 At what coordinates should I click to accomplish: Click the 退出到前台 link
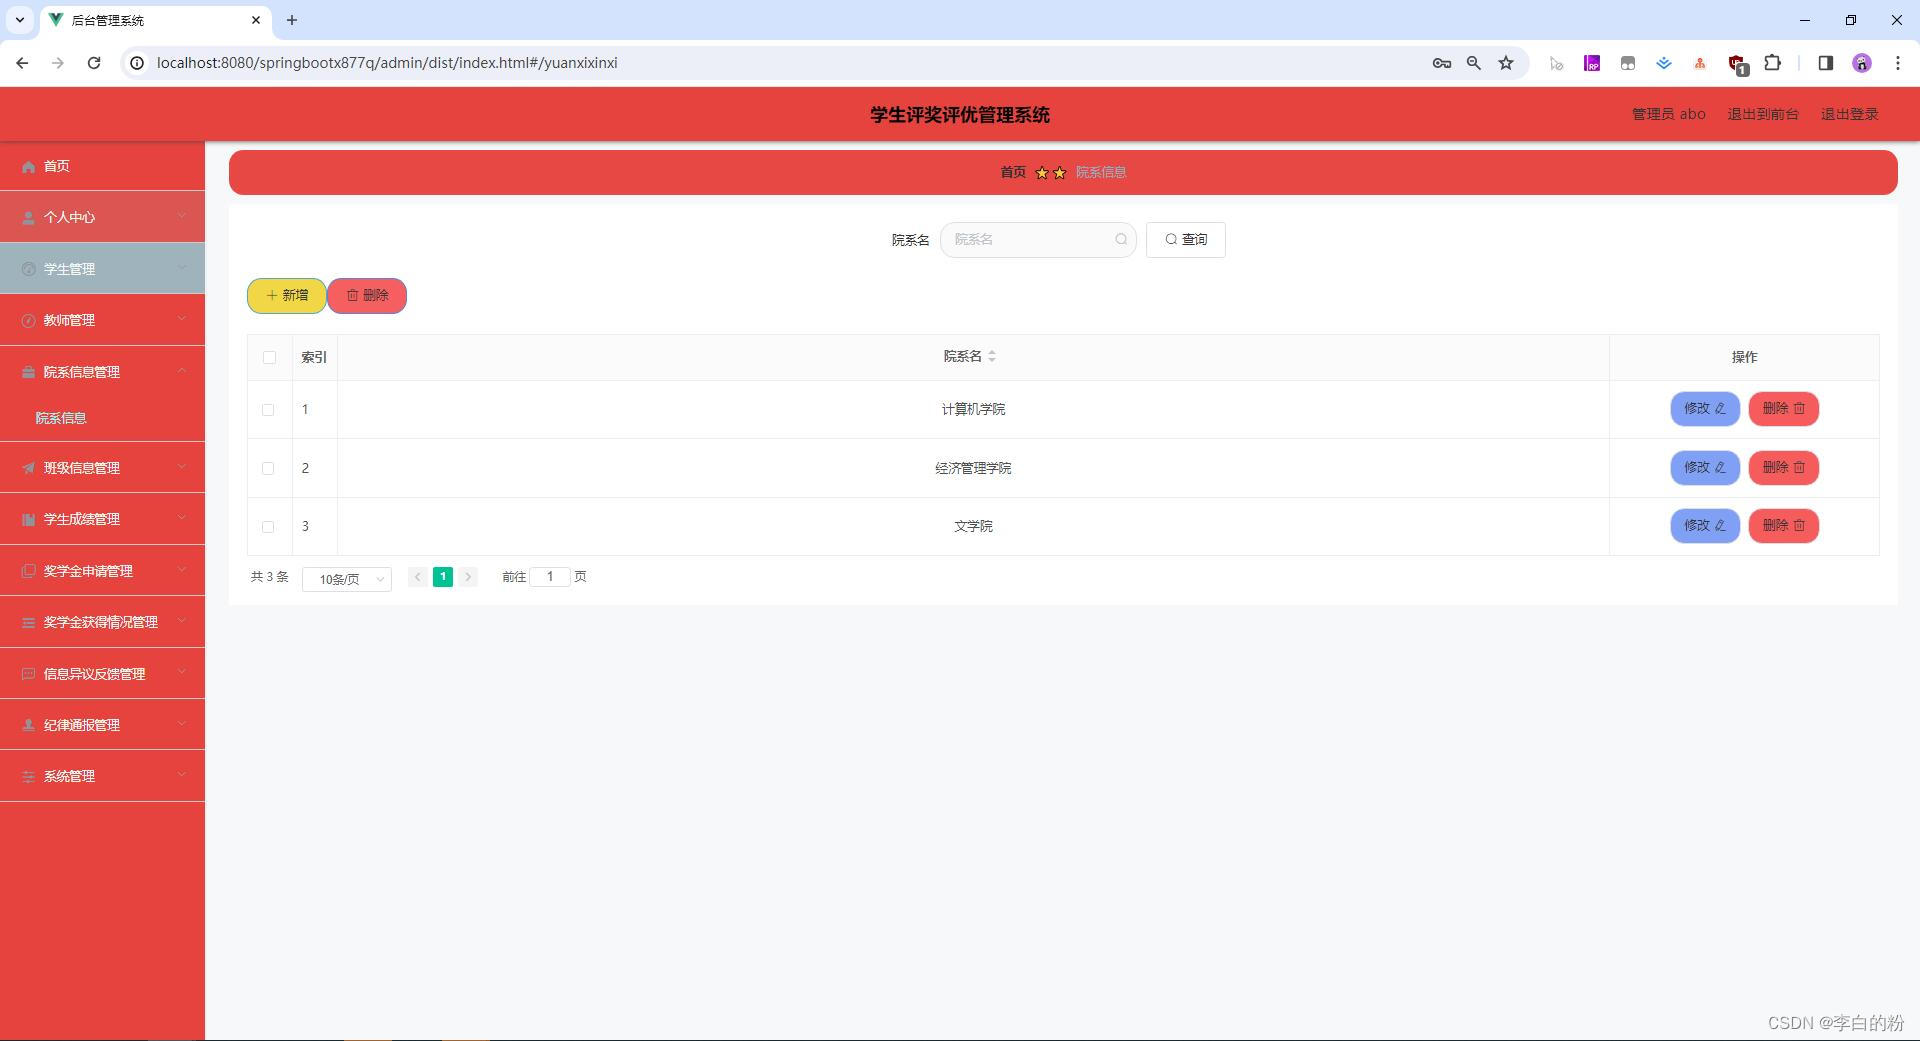(x=1763, y=114)
